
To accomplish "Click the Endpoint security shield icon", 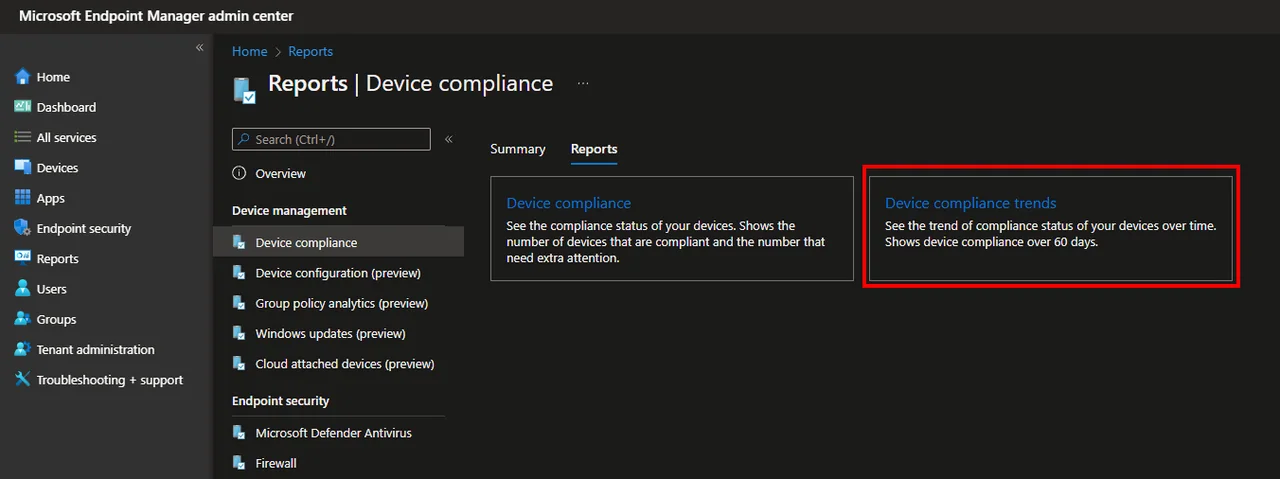I will (x=22, y=228).
